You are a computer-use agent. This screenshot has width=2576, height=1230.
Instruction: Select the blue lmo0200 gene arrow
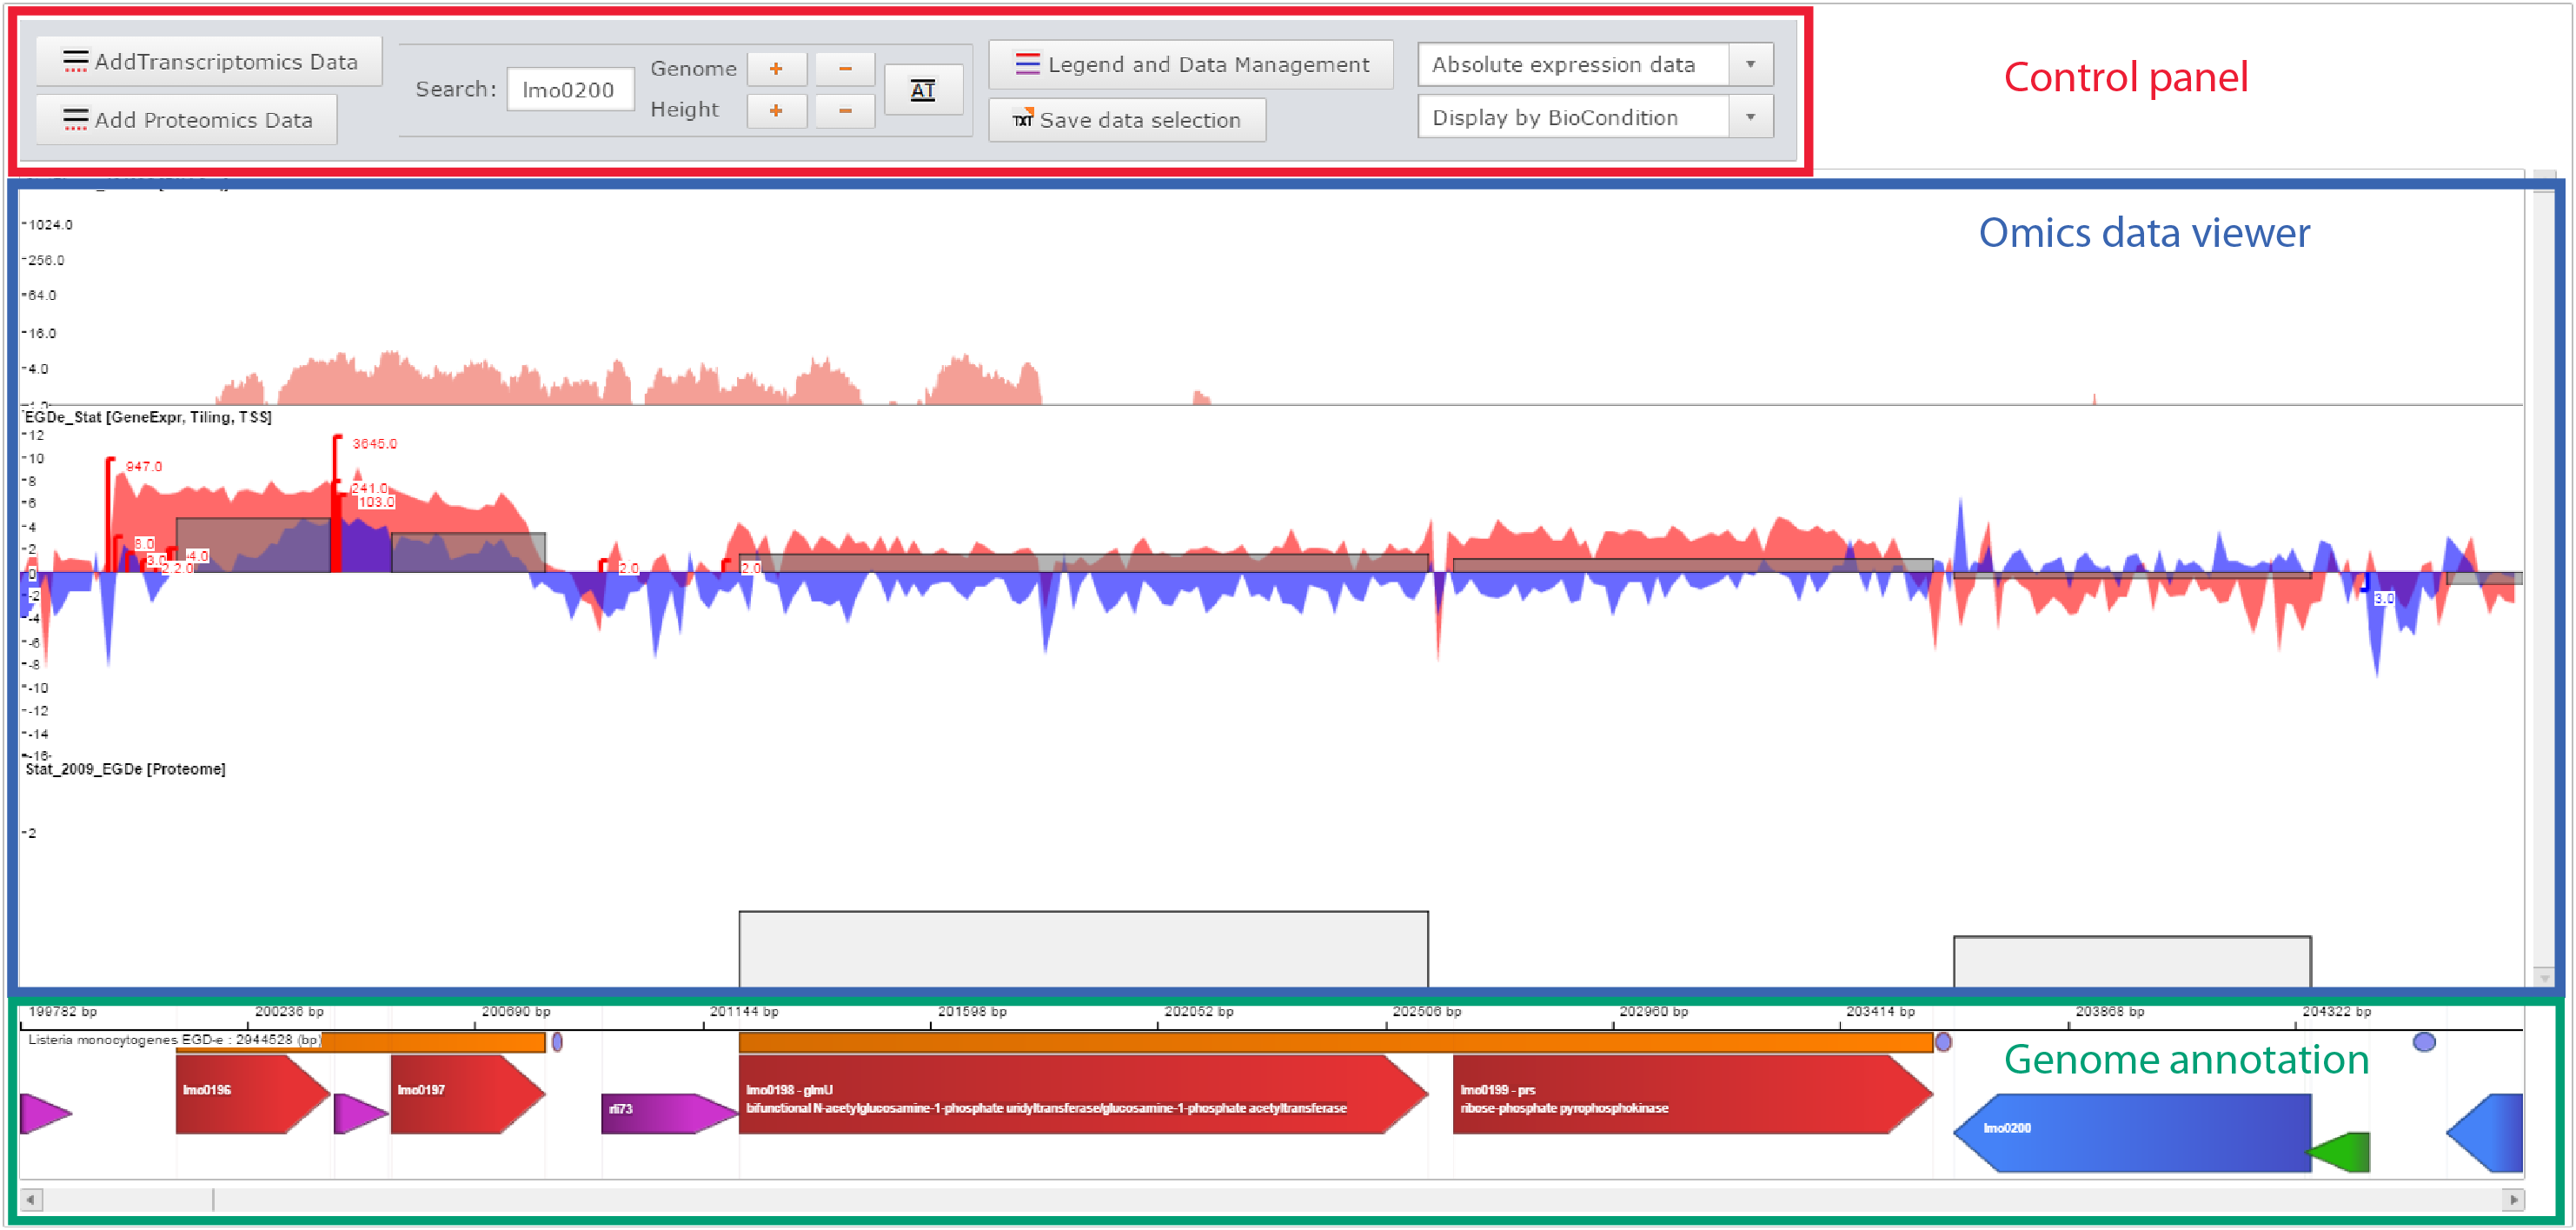[2132, 1133]
